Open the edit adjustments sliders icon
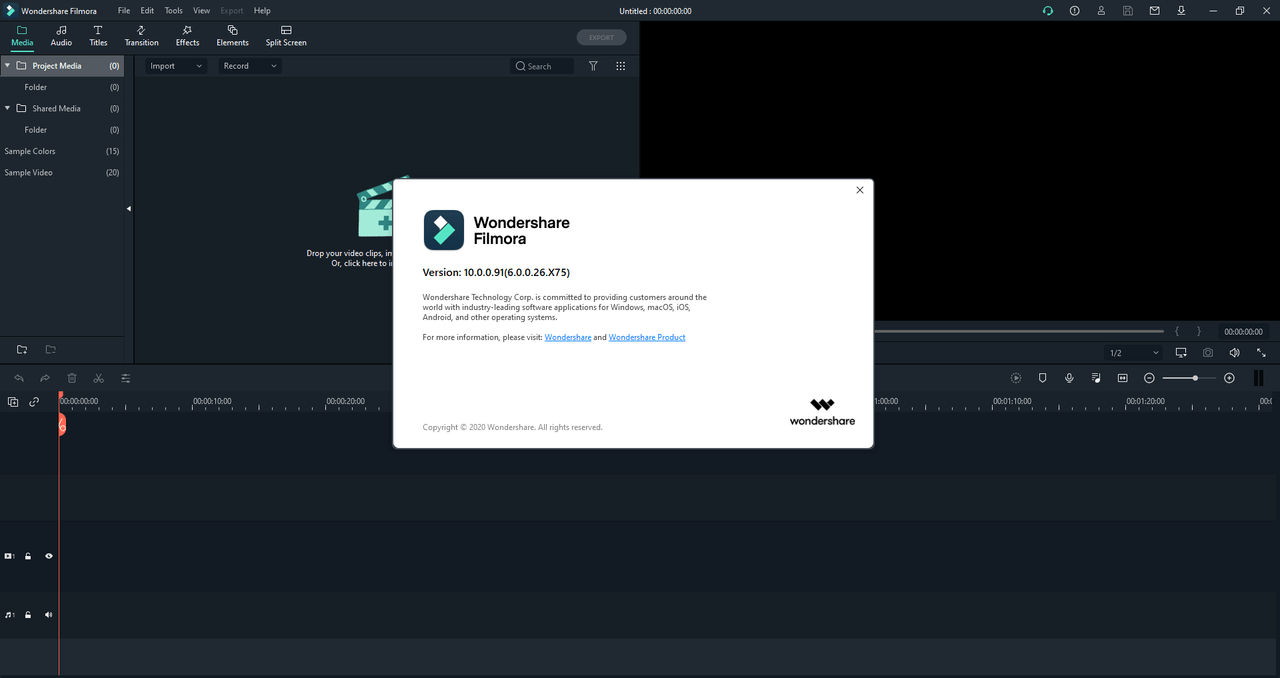 click(x=125, y=378)
